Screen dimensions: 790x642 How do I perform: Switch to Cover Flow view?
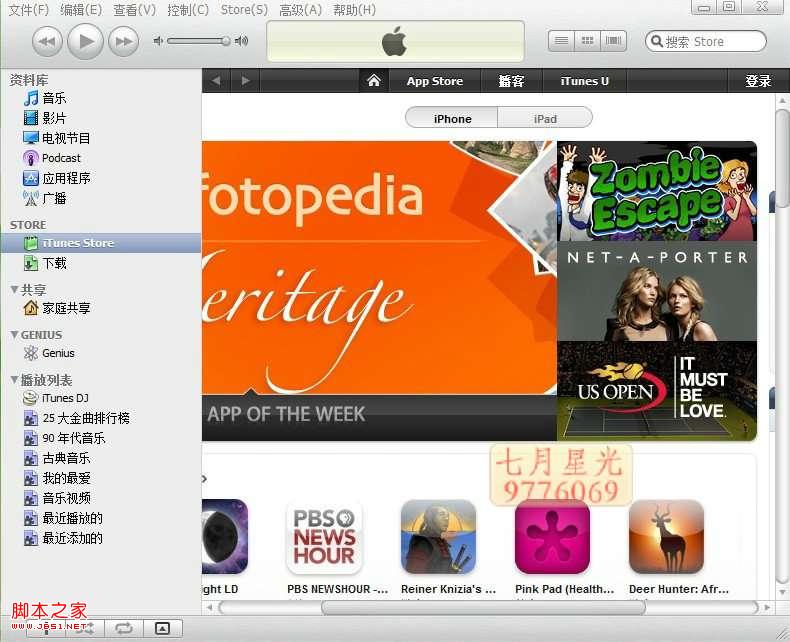[614, 41]
